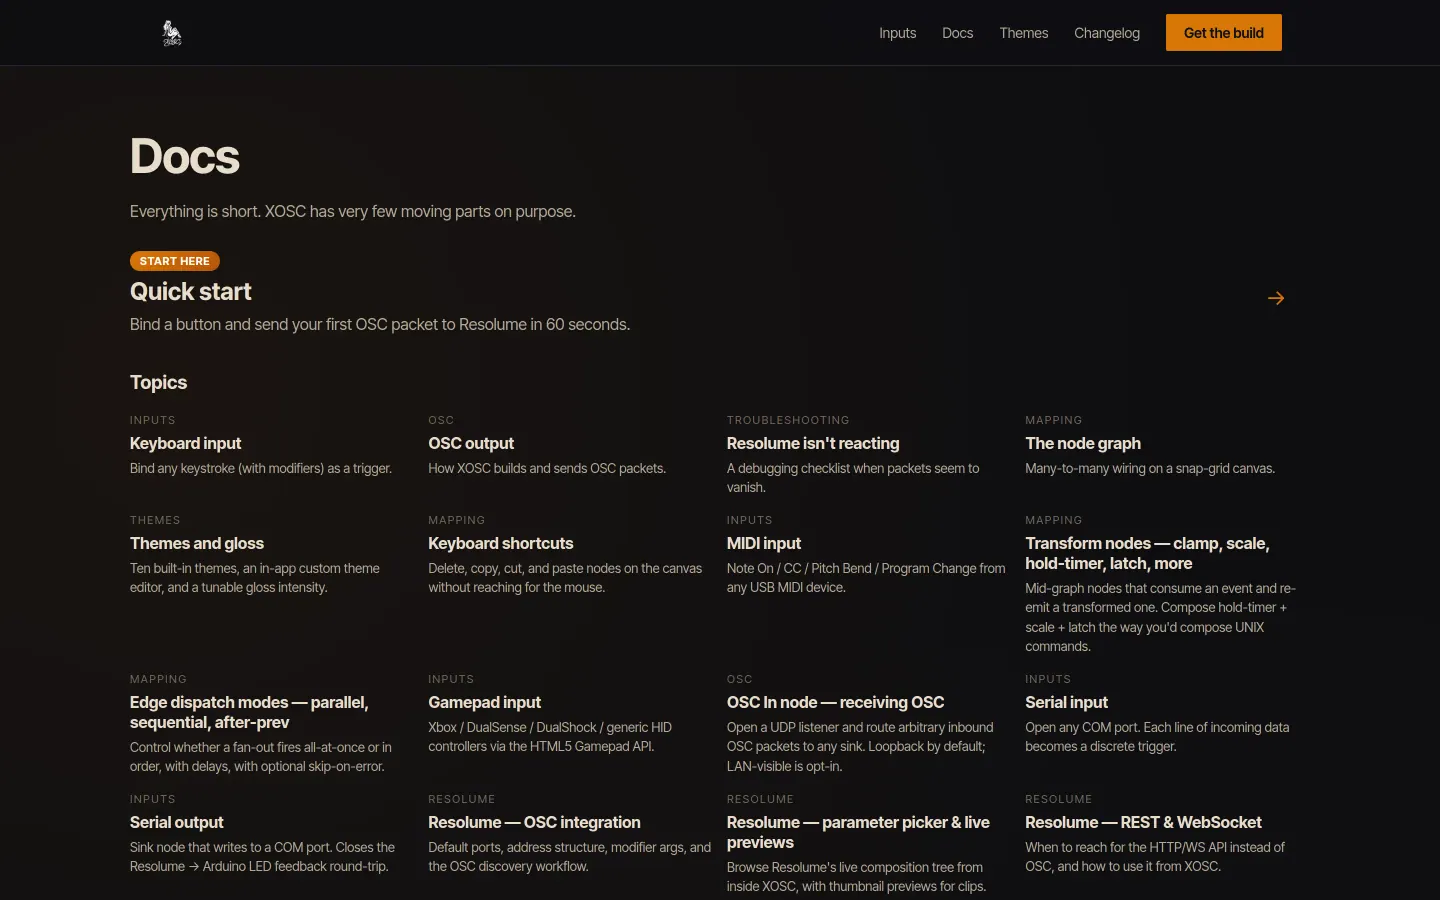This screenshot has width=1440, height=900.
Task: Click 'Mid-graph nodes that consume an event' description
Action: (1160, 617)
